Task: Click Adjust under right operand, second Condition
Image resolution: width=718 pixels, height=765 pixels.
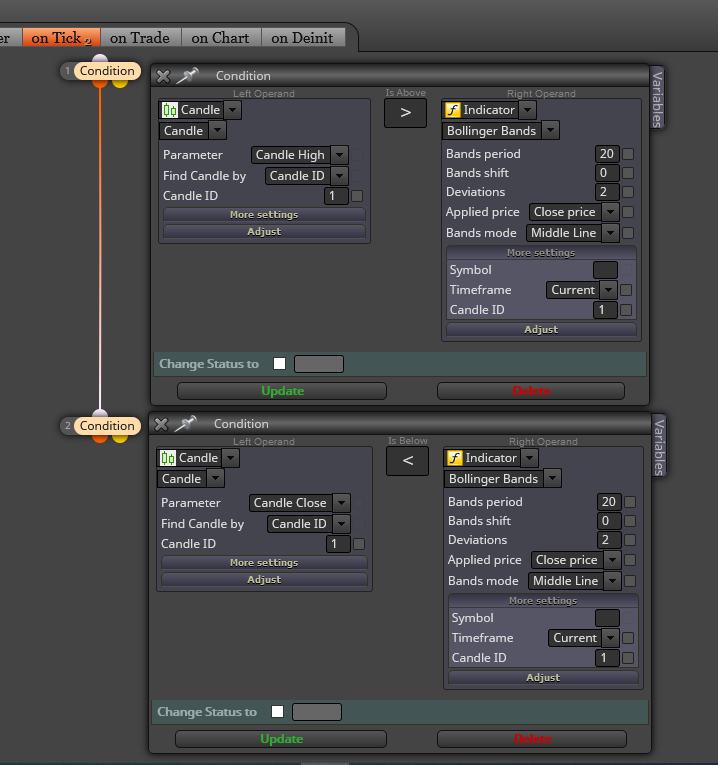Action: [543, 678]
